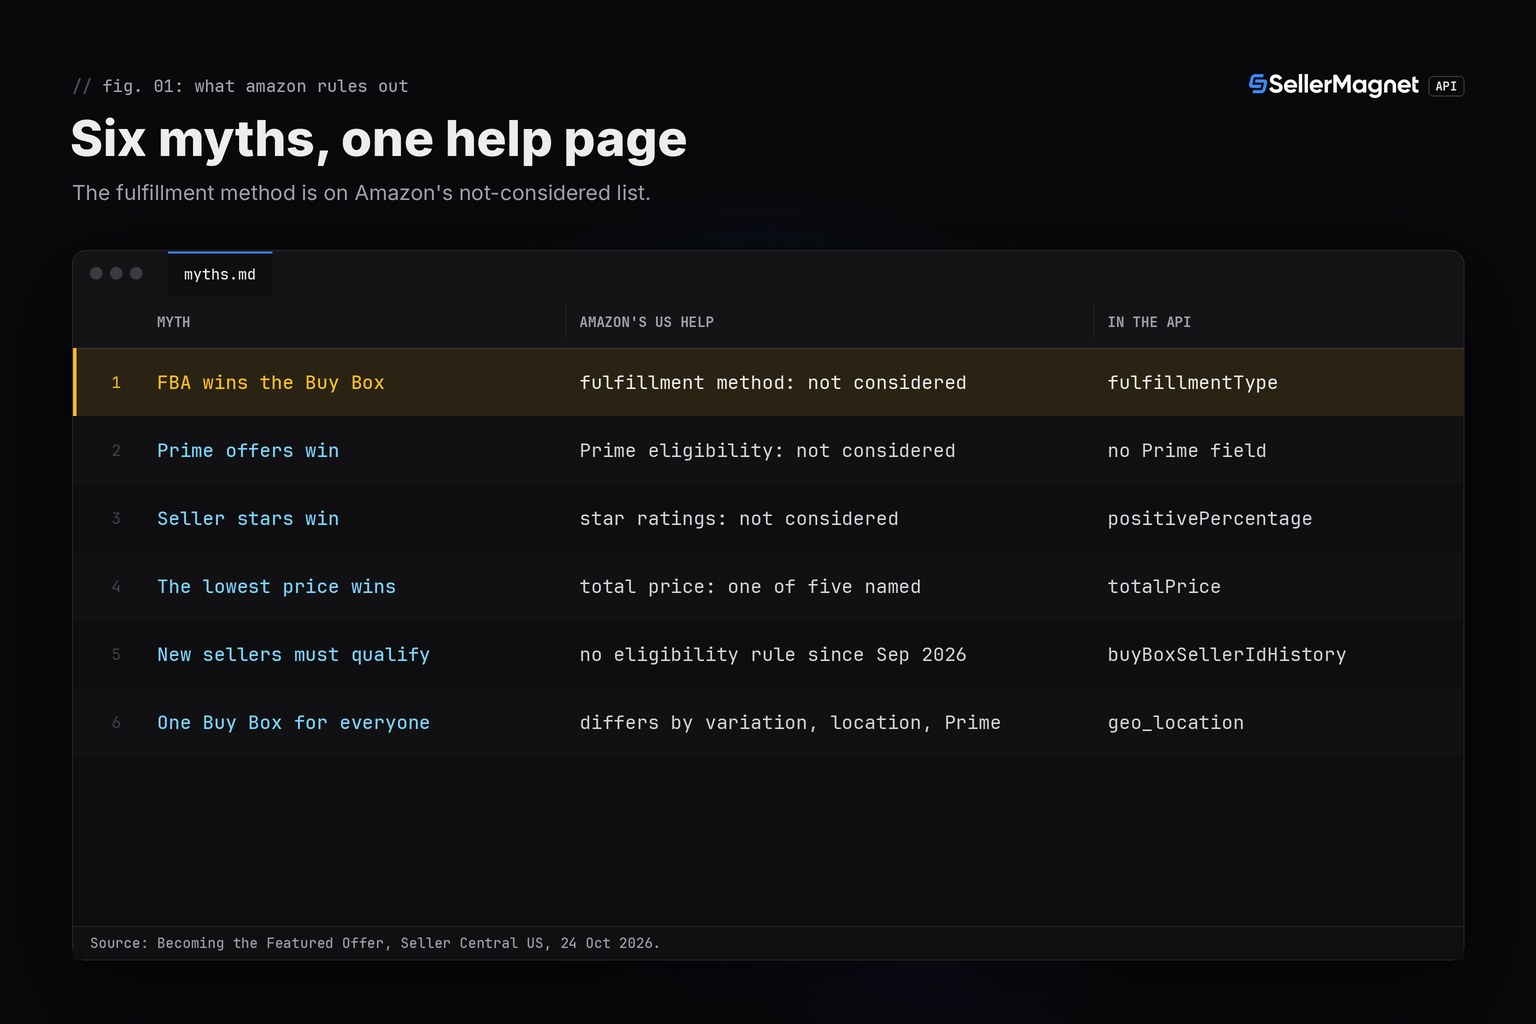Click 'fulfillment method: not considered' cell
The image size is (1536, 1024).
(773, 383)
